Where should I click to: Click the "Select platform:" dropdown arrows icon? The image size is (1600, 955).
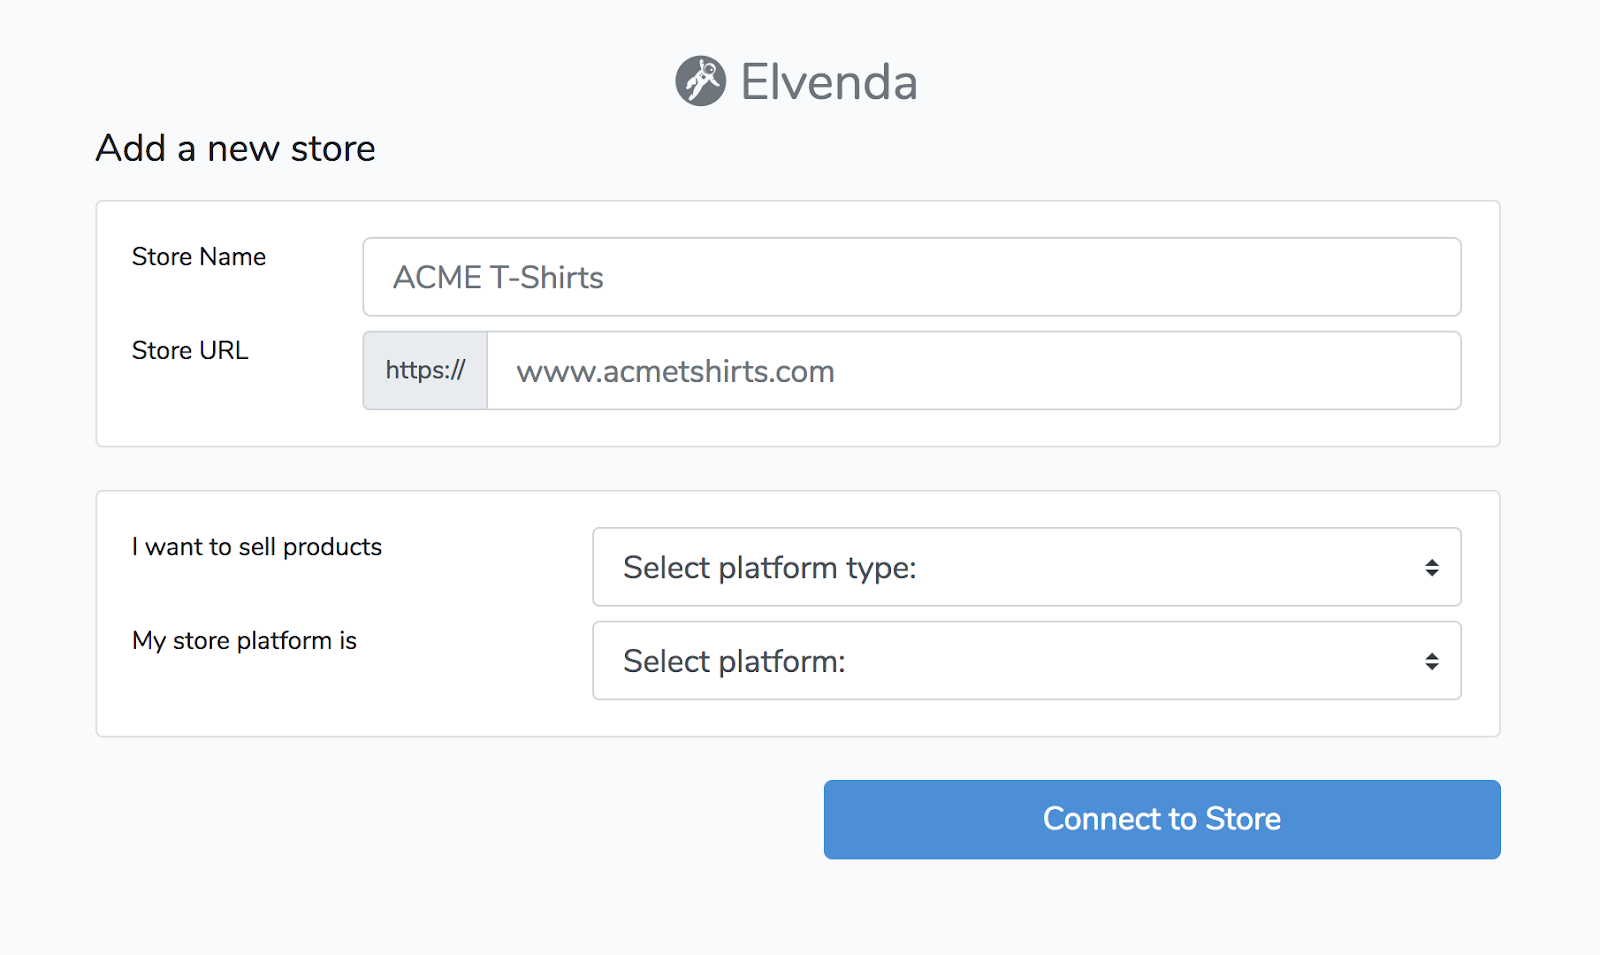coord(1432,662)
